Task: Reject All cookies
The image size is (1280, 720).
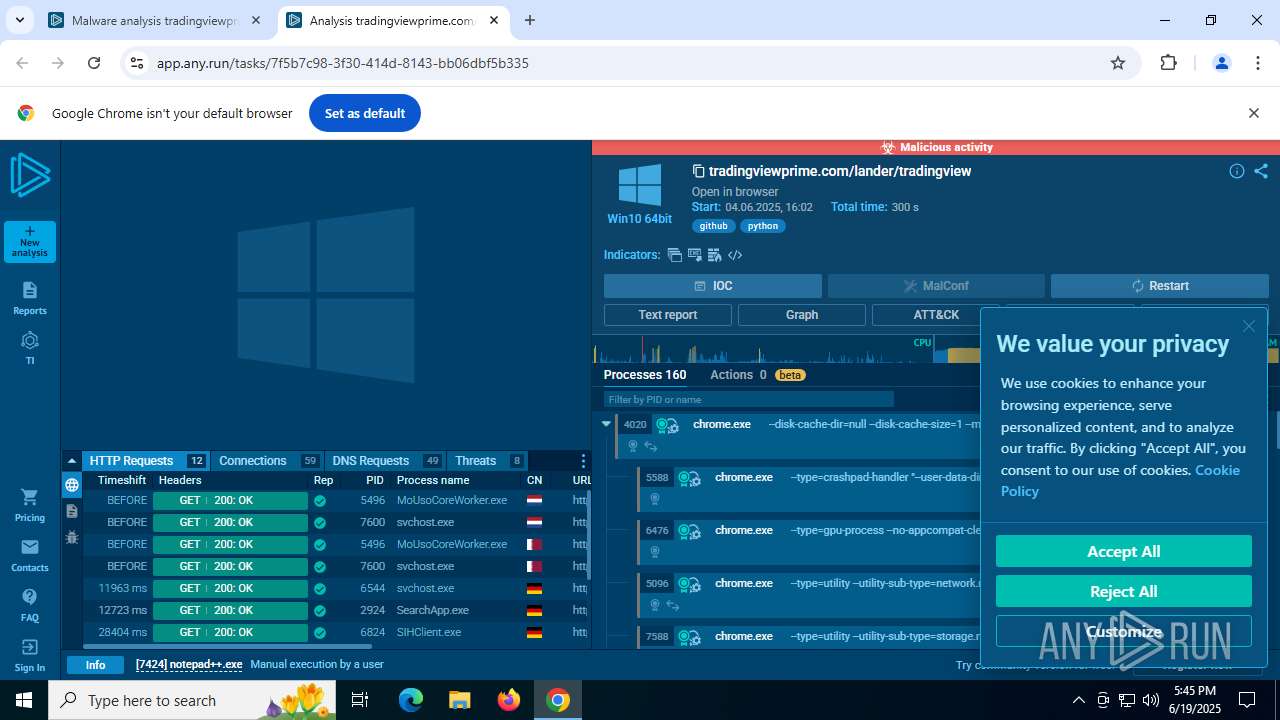Action: coord(1124,591)
